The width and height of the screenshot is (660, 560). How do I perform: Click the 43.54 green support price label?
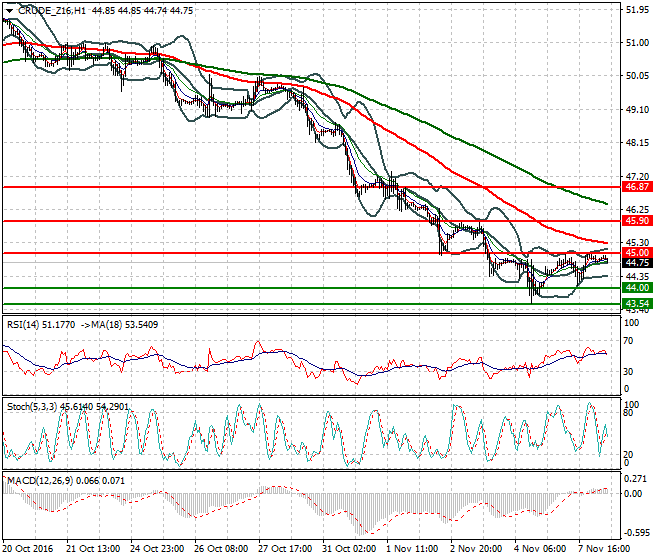click(x=637, y=304)
